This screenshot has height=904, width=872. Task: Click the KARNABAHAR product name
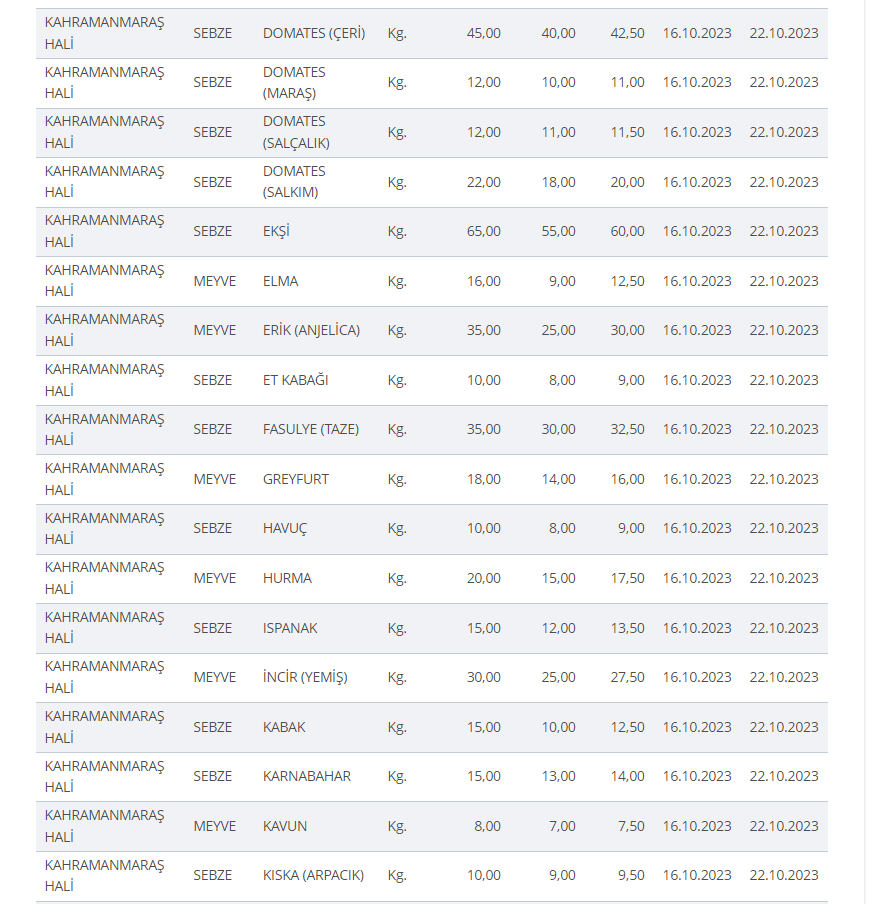tap(306, 776)
